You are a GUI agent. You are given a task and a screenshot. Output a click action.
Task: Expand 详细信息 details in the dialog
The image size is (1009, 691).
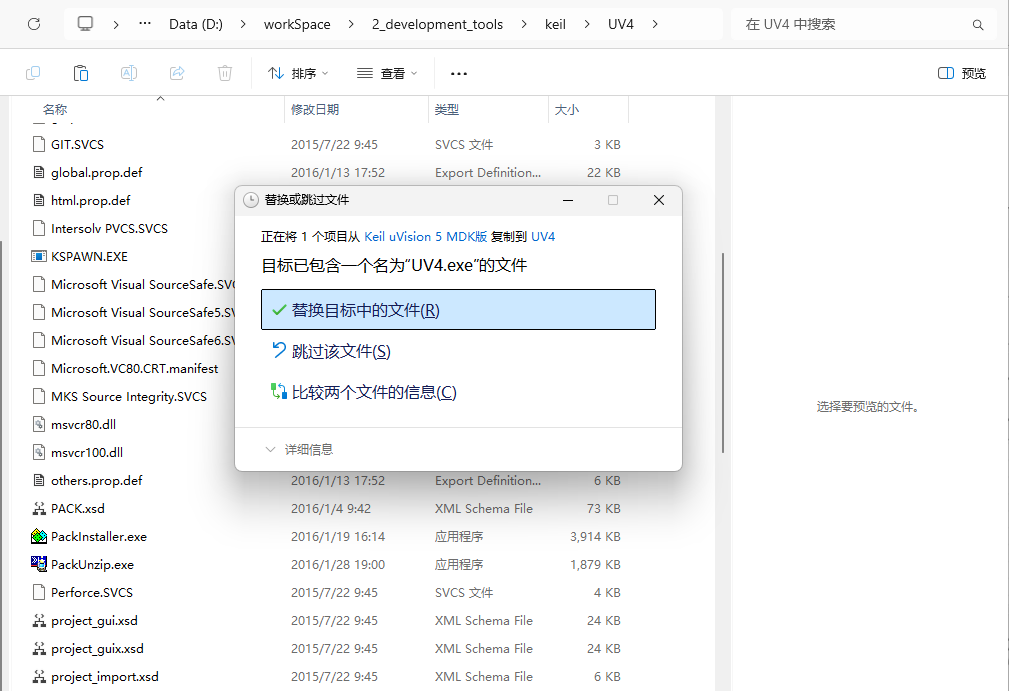[x=299, y=450]
